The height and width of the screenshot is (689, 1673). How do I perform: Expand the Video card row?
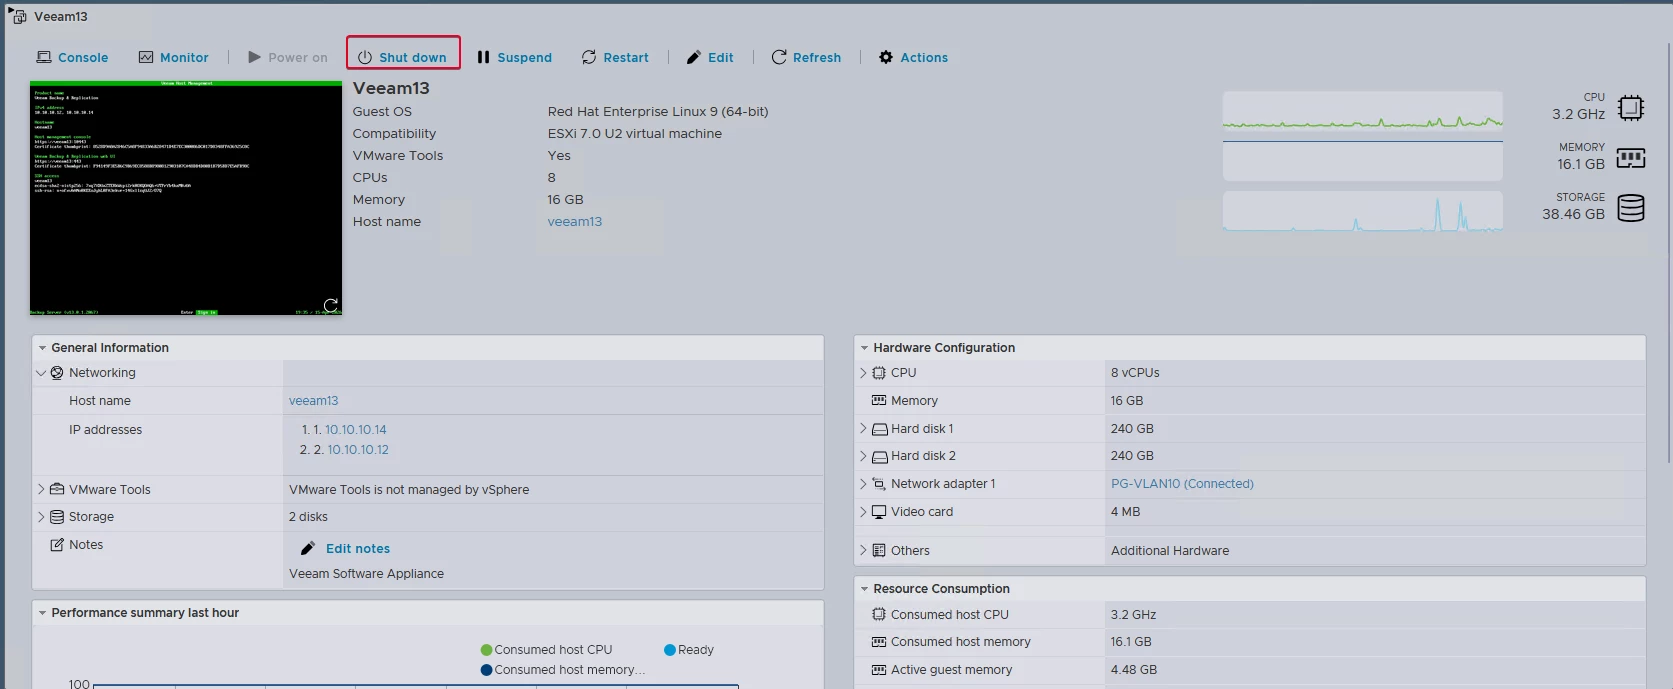[863, 512]
